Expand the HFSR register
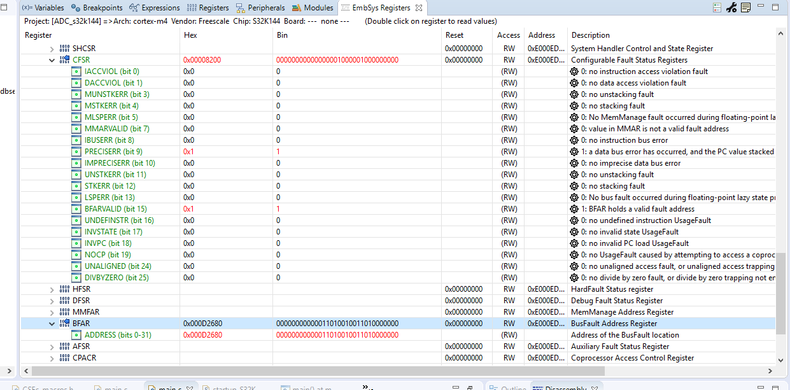The height and width of the screenshot is (390, 790). coord(51,289)
